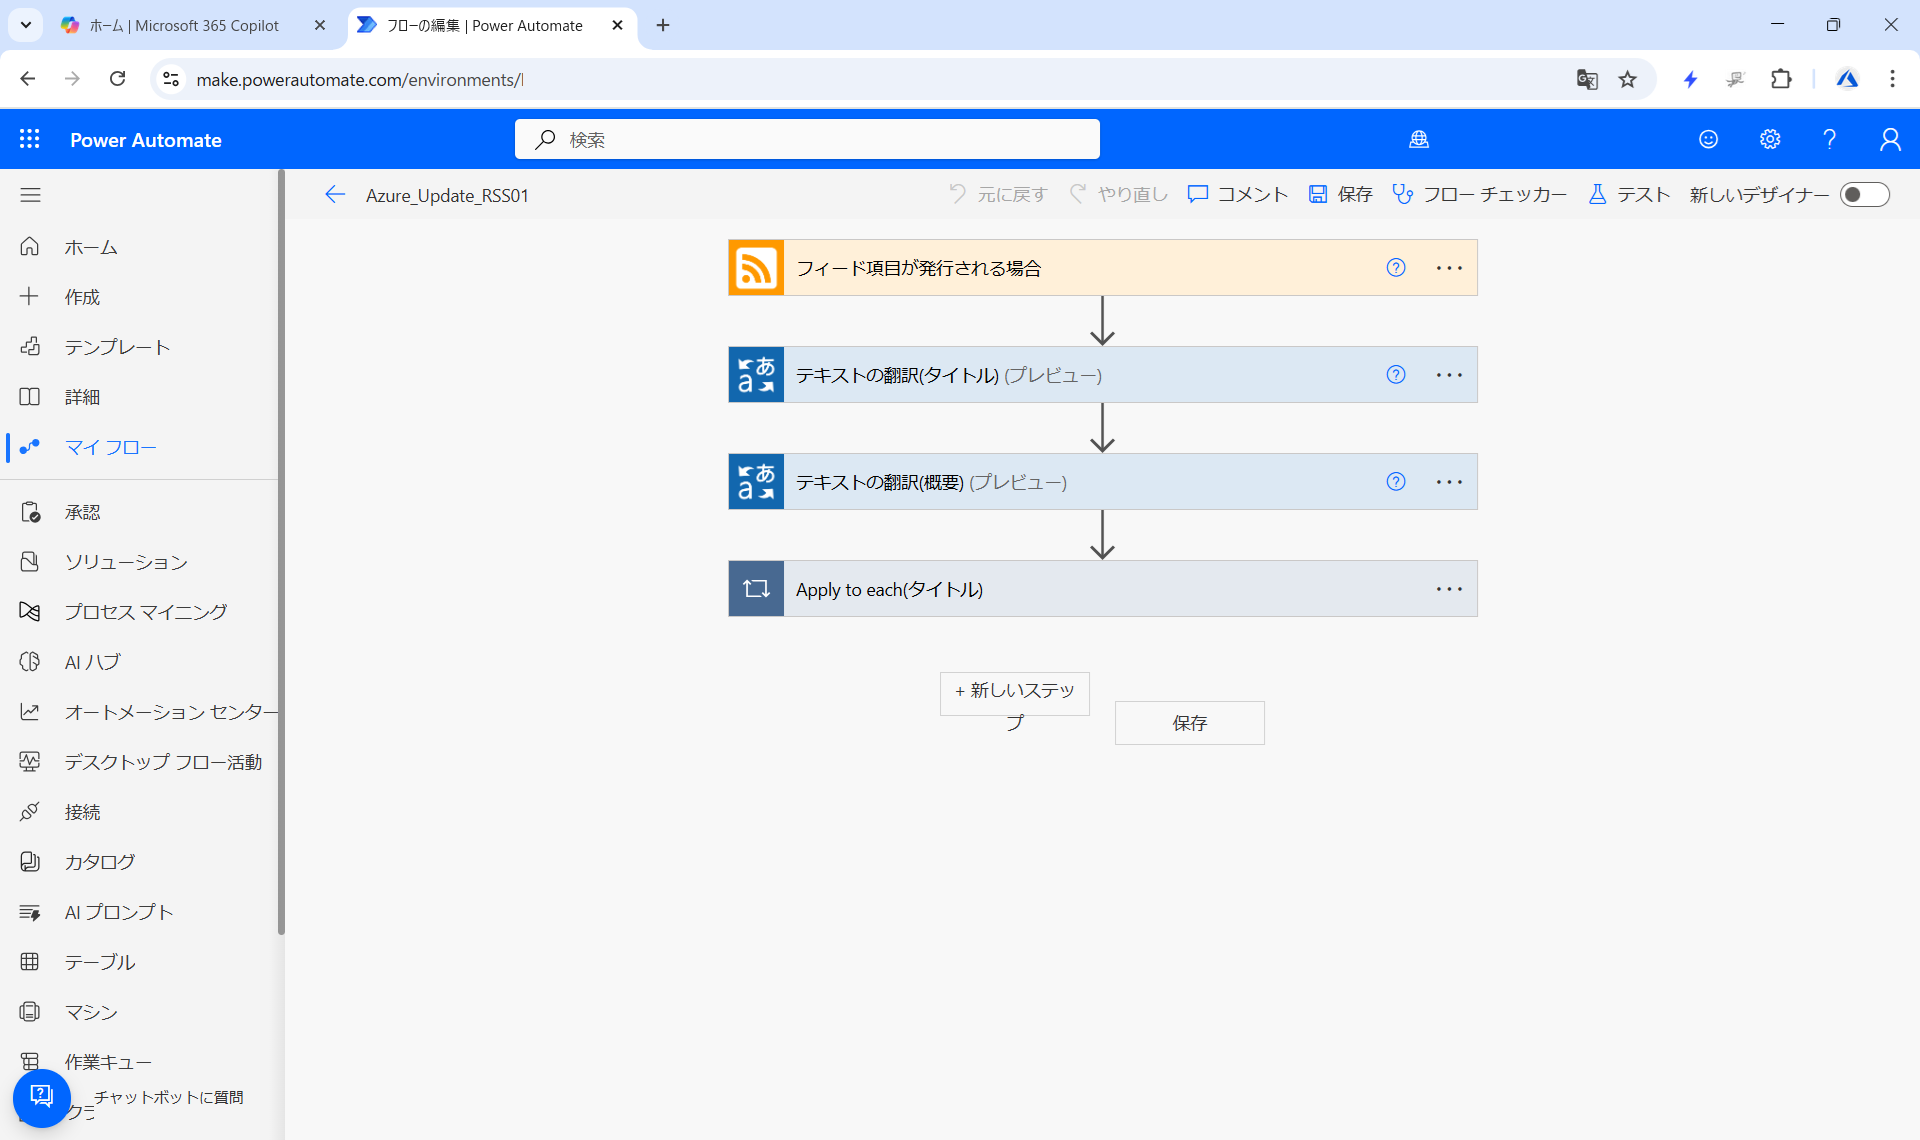Open the app launcher waffle icon

tap(30, 139)
